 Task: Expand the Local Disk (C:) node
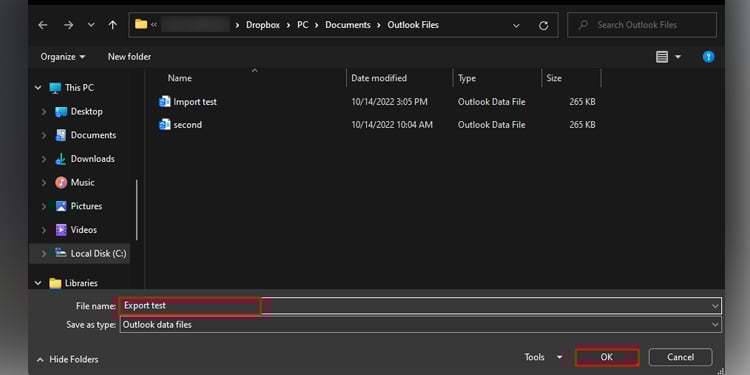[x=44, y=254]
